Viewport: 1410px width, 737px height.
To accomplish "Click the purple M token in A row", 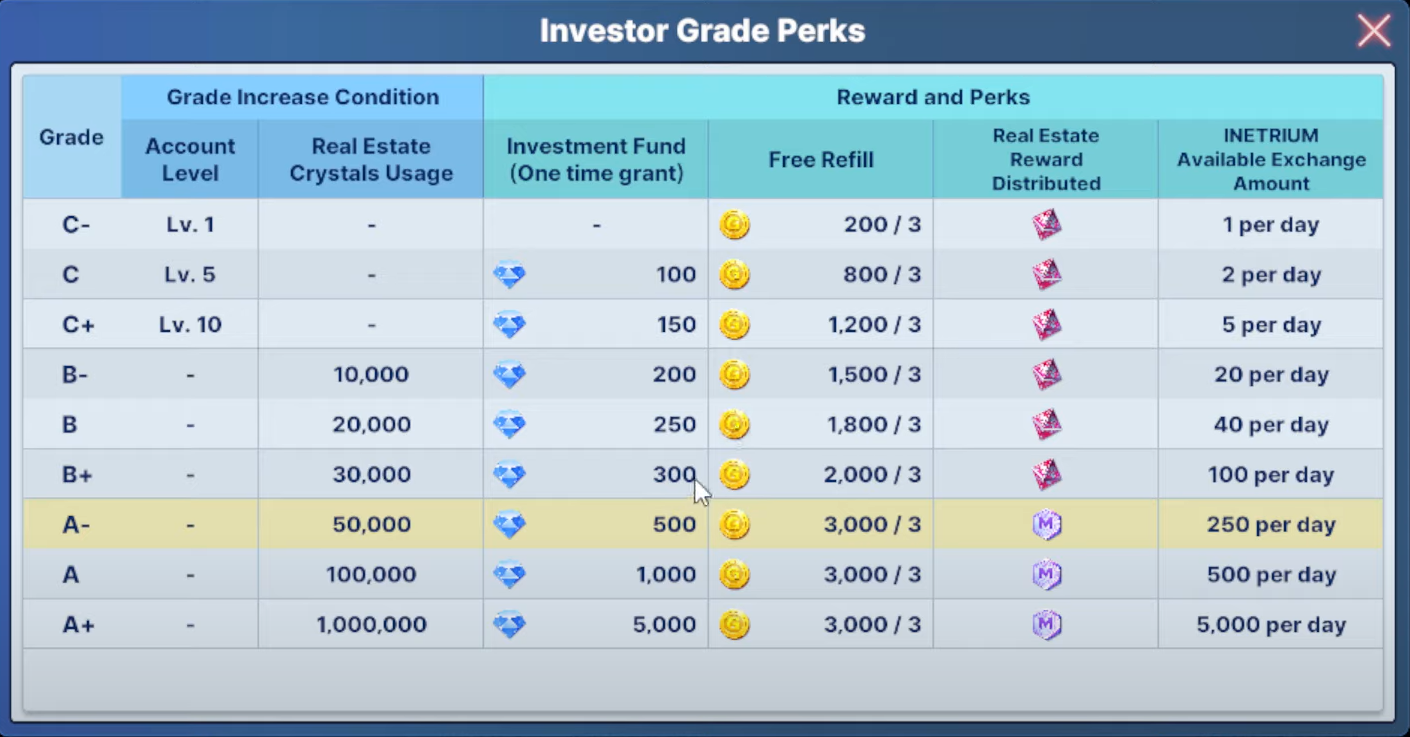I will (x=1046, y=574).
